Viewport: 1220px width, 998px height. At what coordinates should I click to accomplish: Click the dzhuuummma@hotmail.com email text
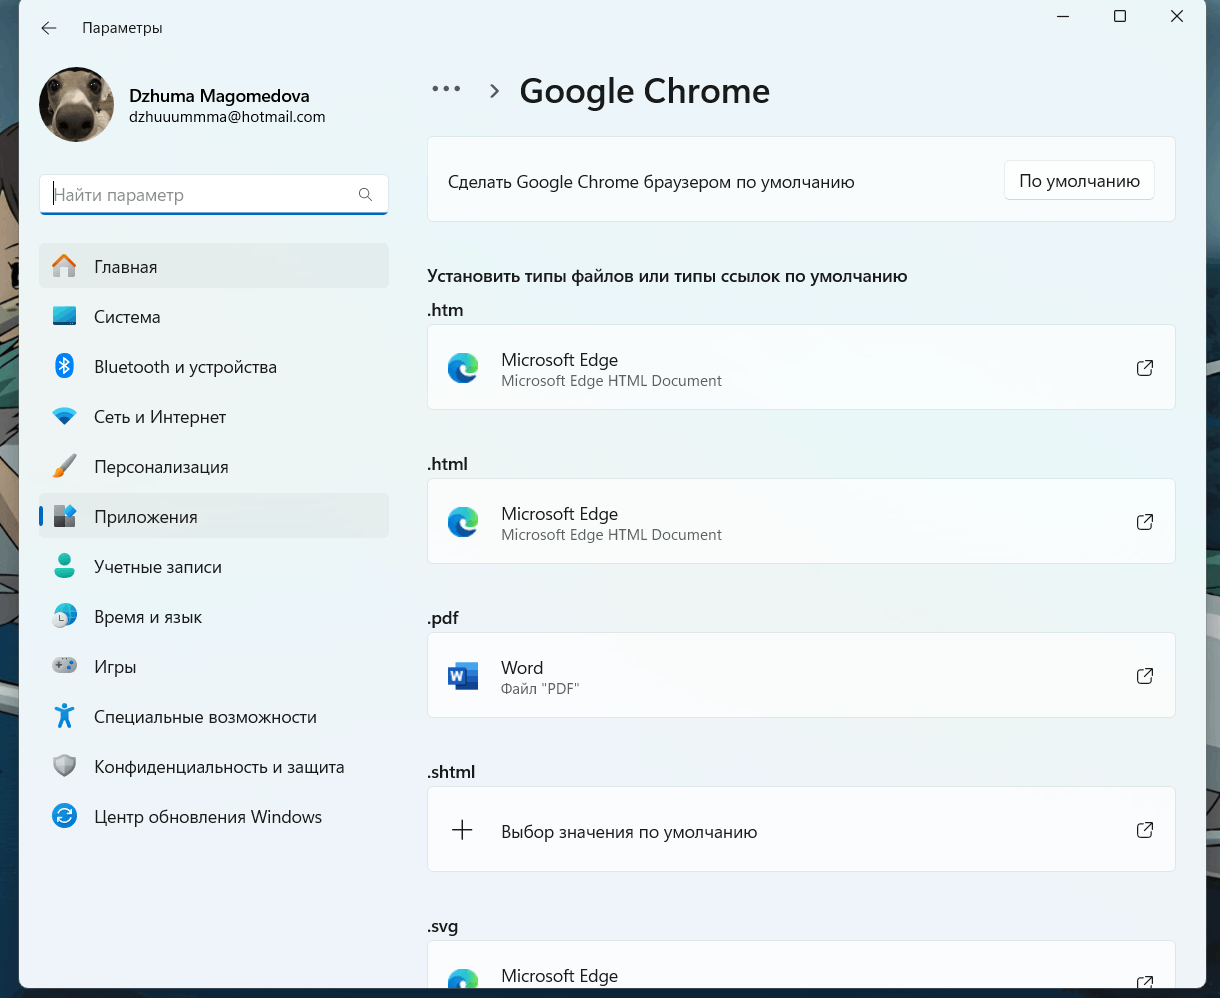tap(227, 117)
